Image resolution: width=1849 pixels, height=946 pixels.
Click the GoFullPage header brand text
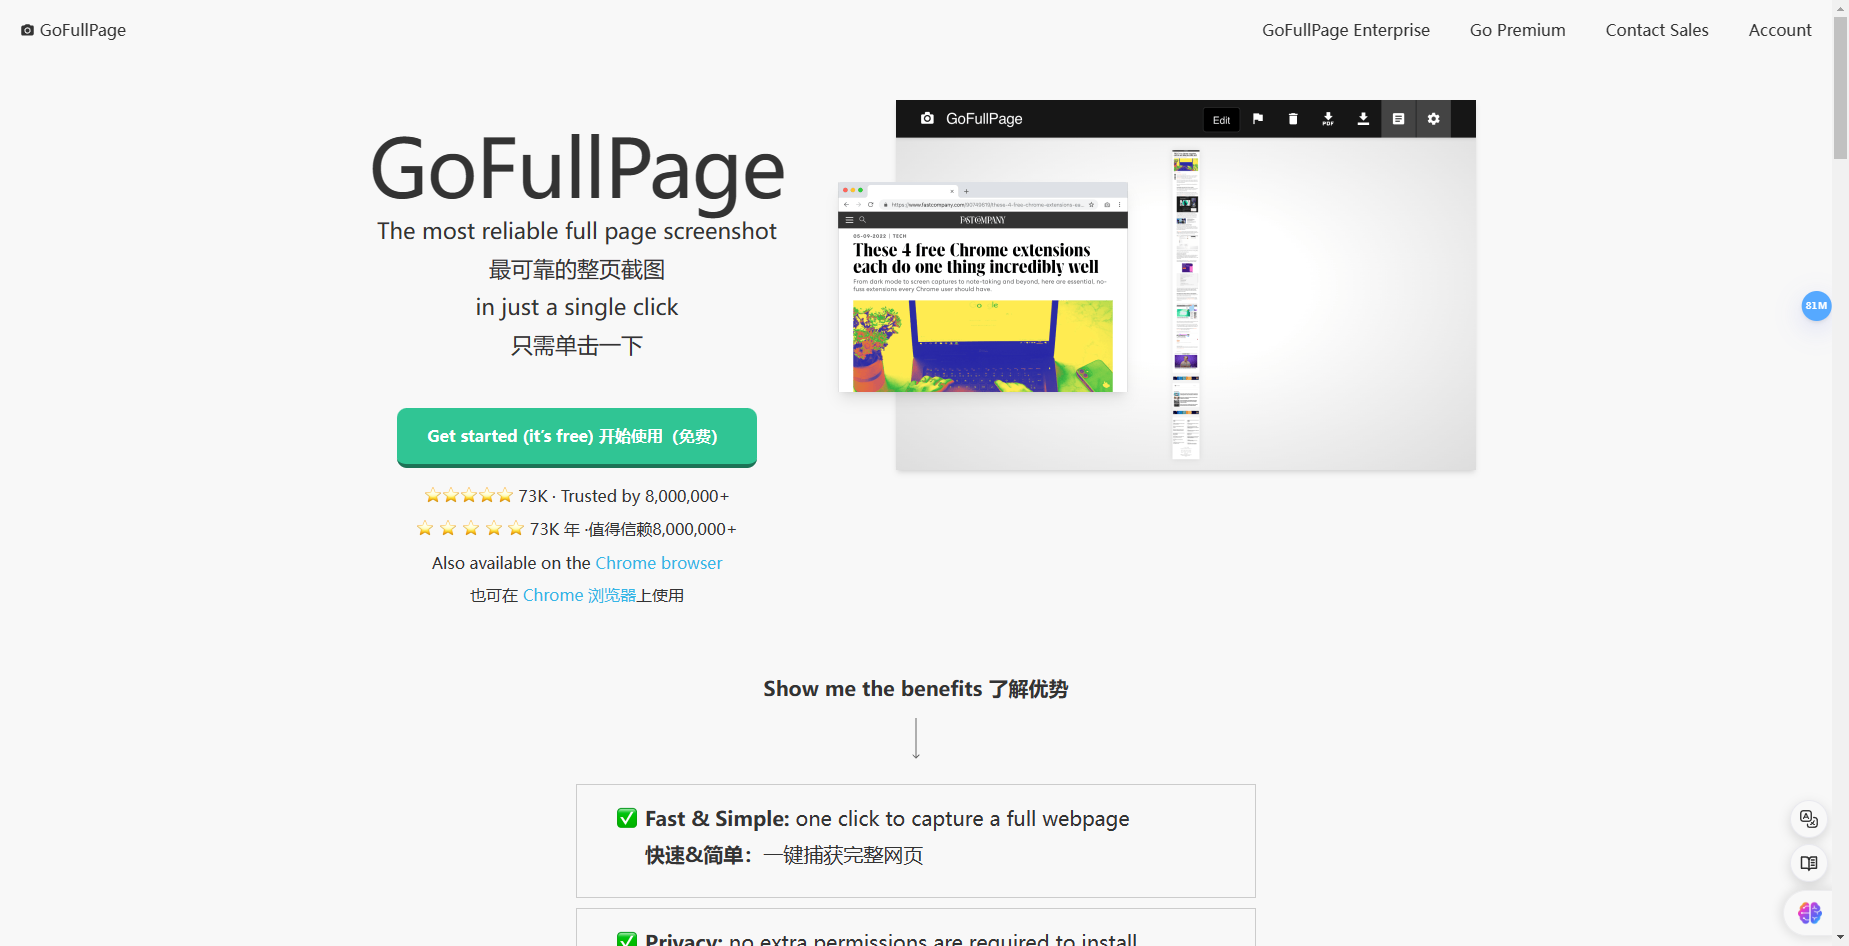(83, 30)
